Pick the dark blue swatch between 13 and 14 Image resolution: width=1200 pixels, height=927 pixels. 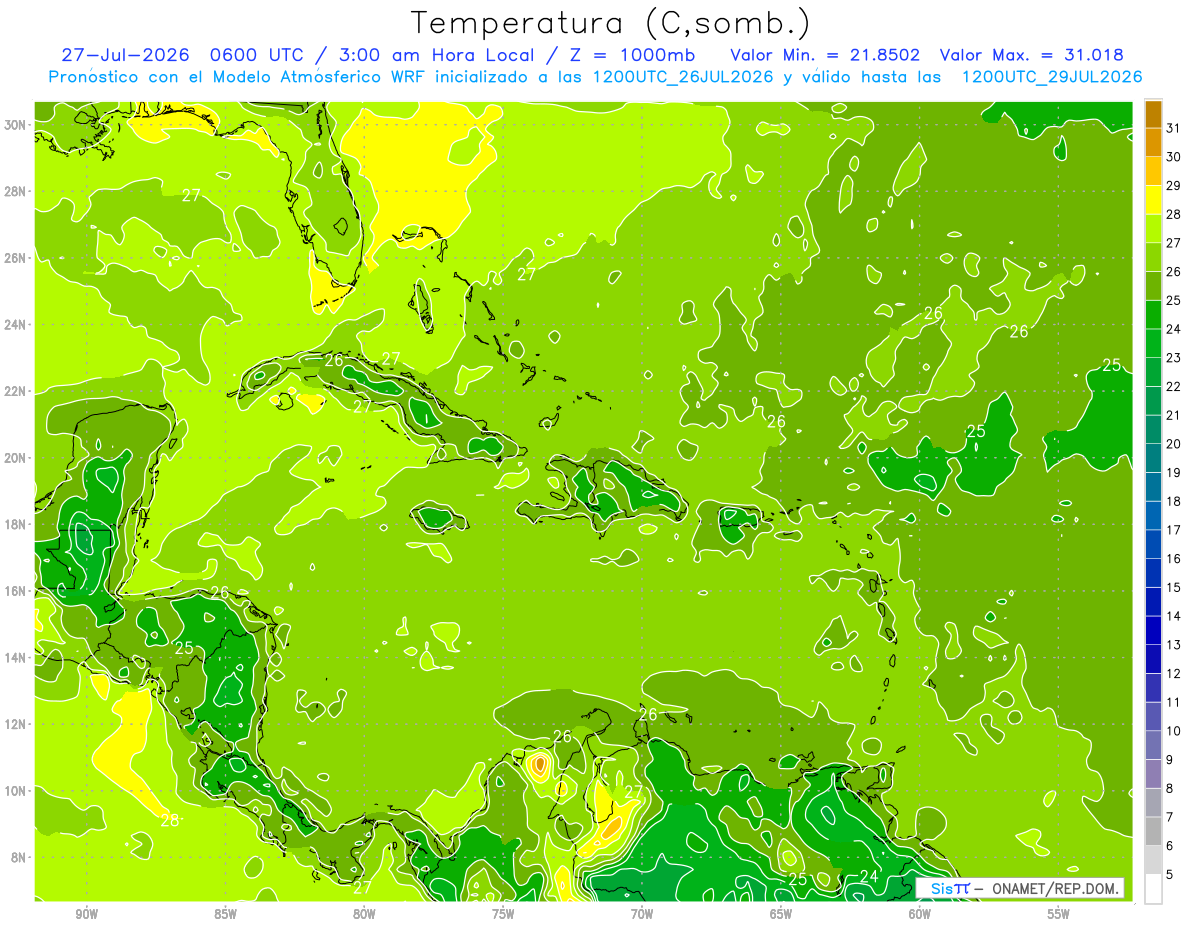pos(1153,630)
